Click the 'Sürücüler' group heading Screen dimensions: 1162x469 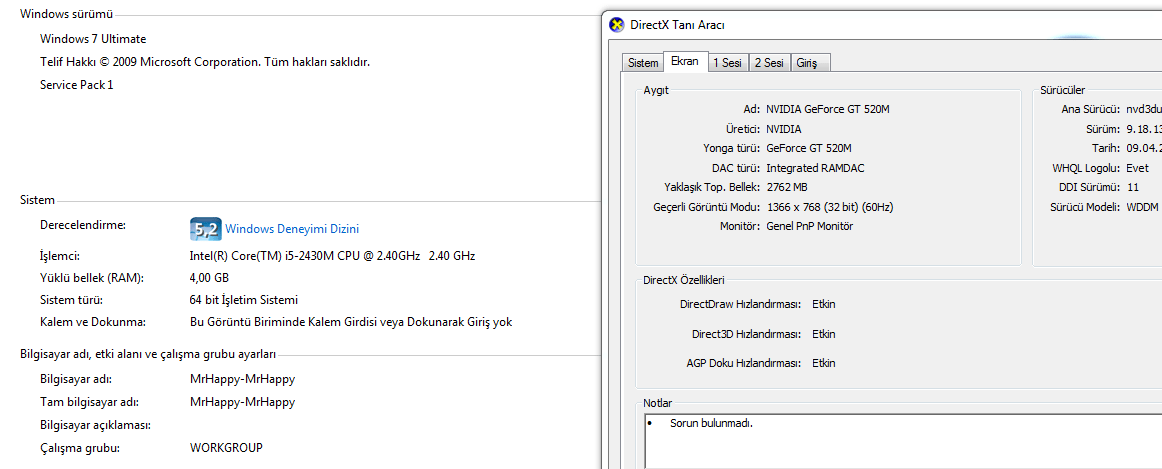1062,90
